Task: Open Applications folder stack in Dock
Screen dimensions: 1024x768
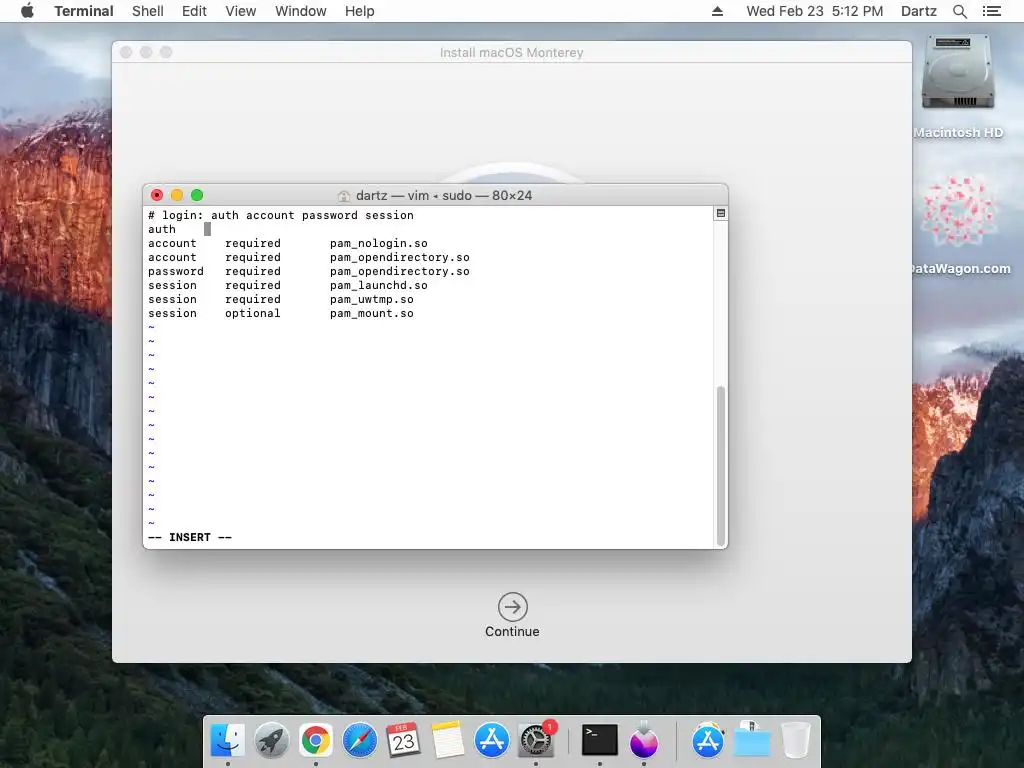Action: point(708,741)
